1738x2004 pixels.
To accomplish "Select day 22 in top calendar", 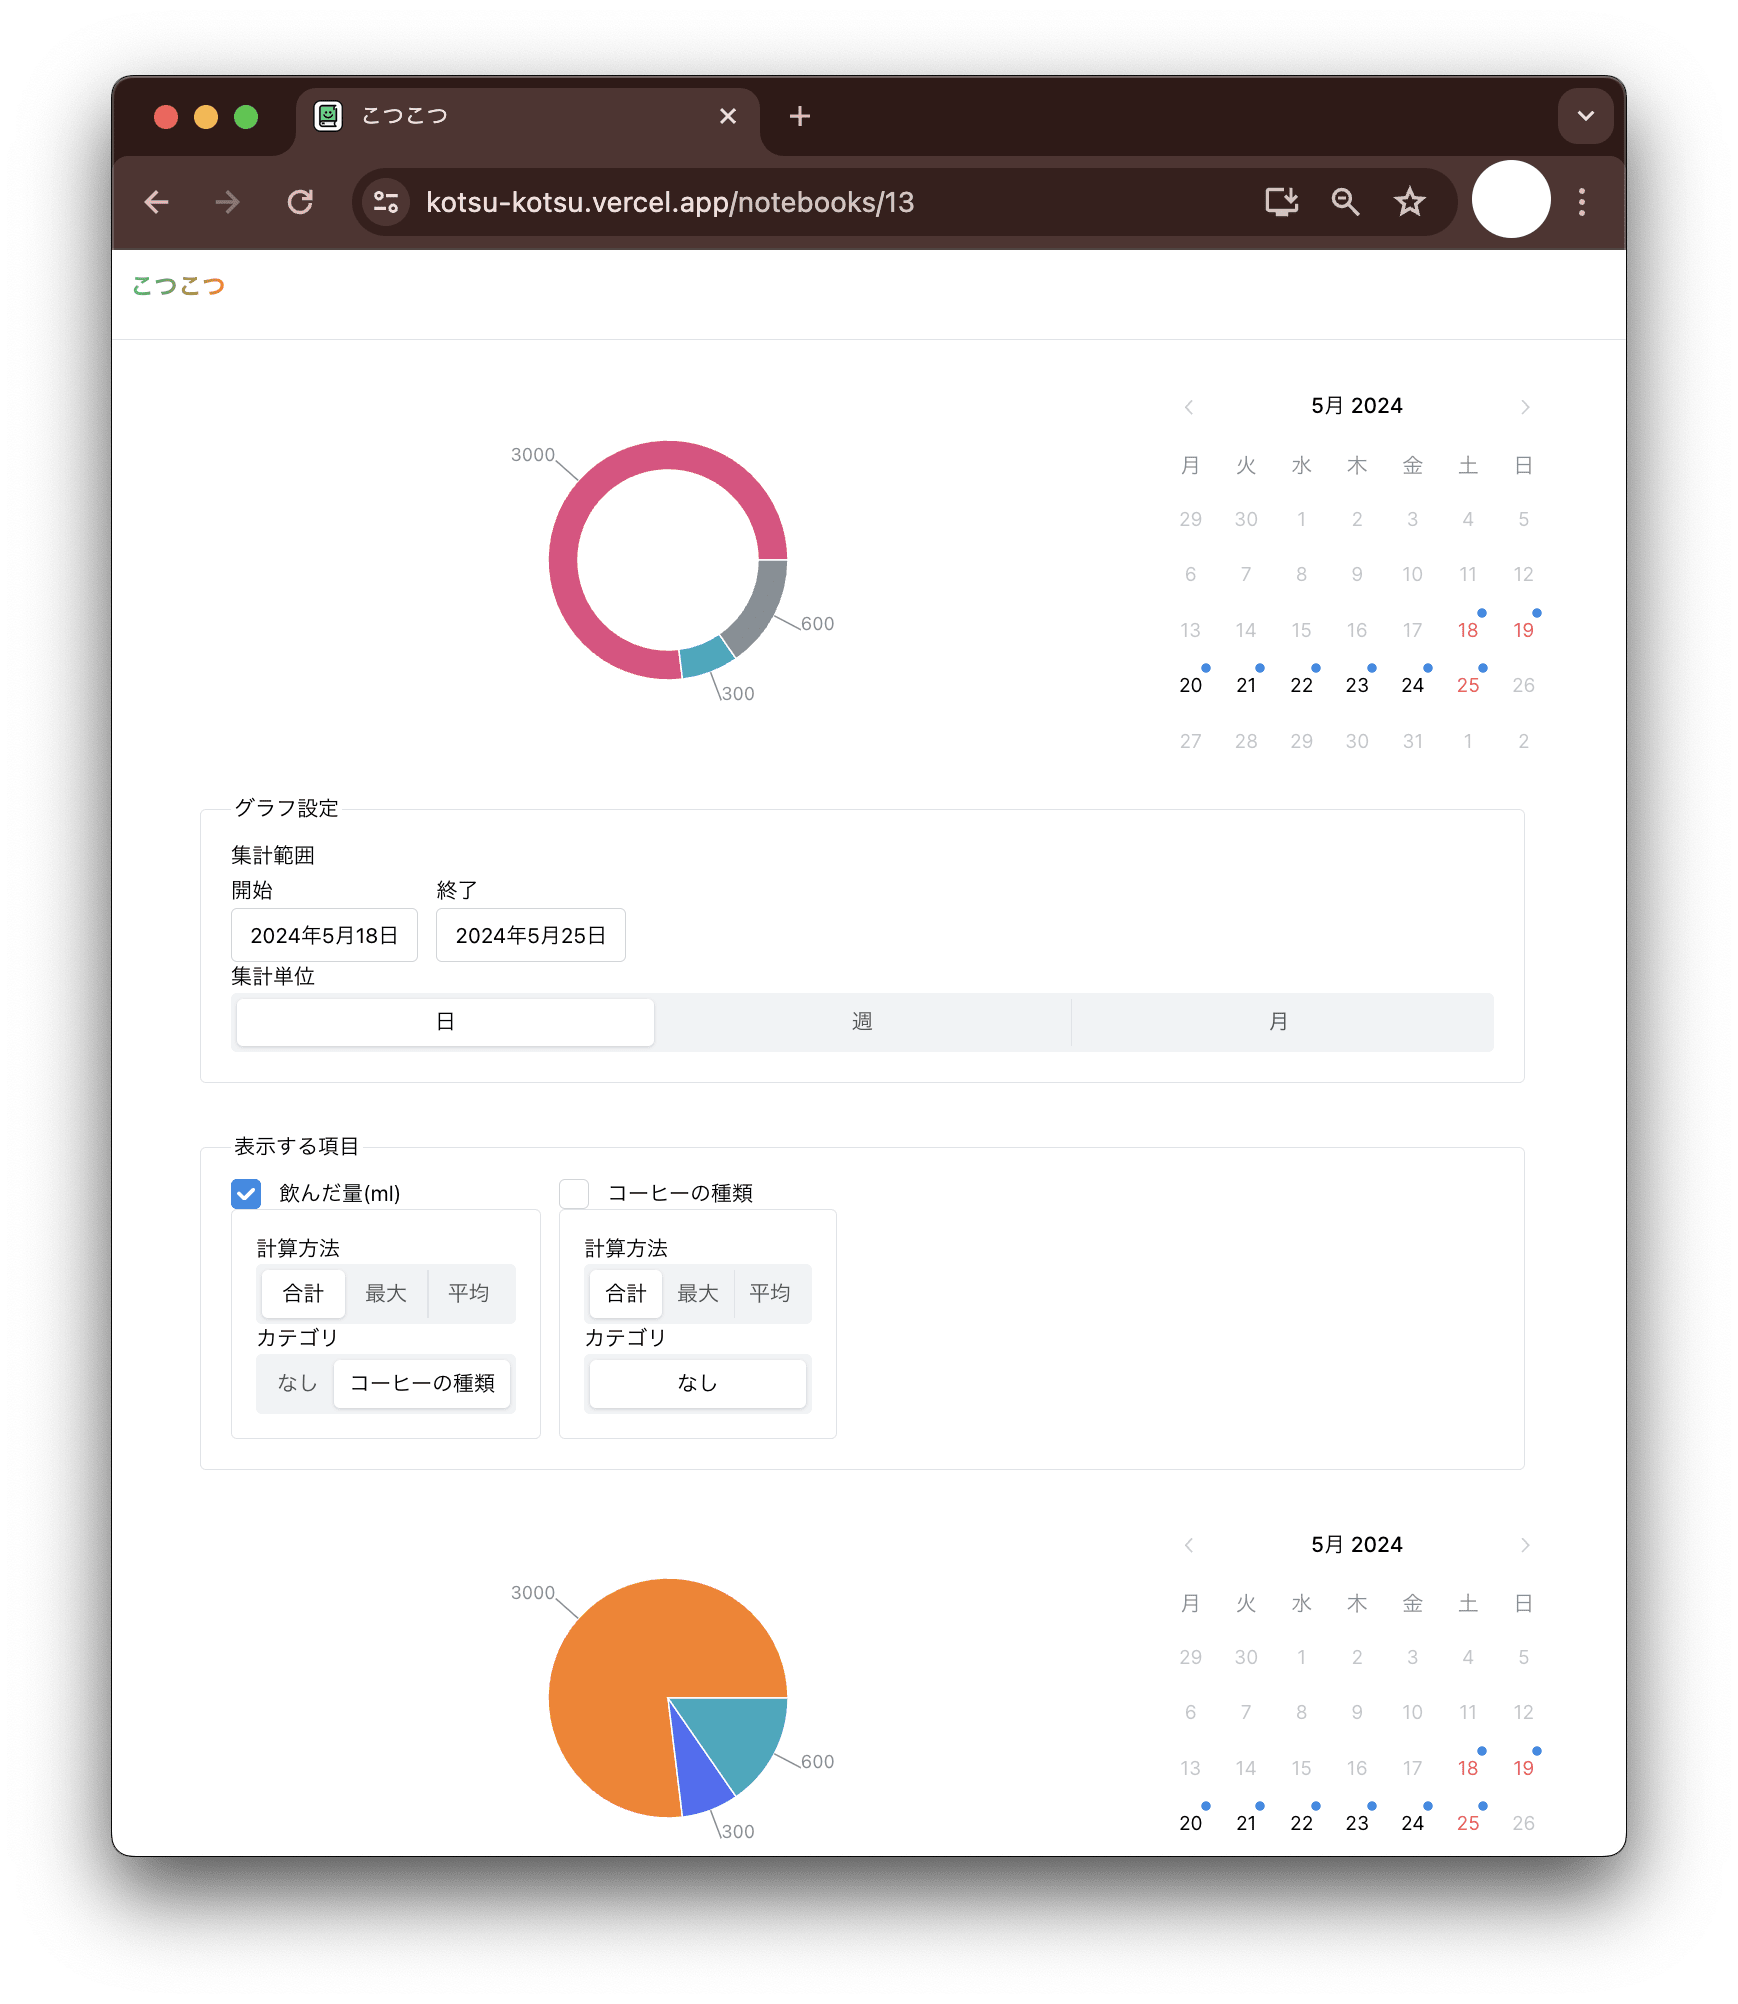I will 1301,685.
